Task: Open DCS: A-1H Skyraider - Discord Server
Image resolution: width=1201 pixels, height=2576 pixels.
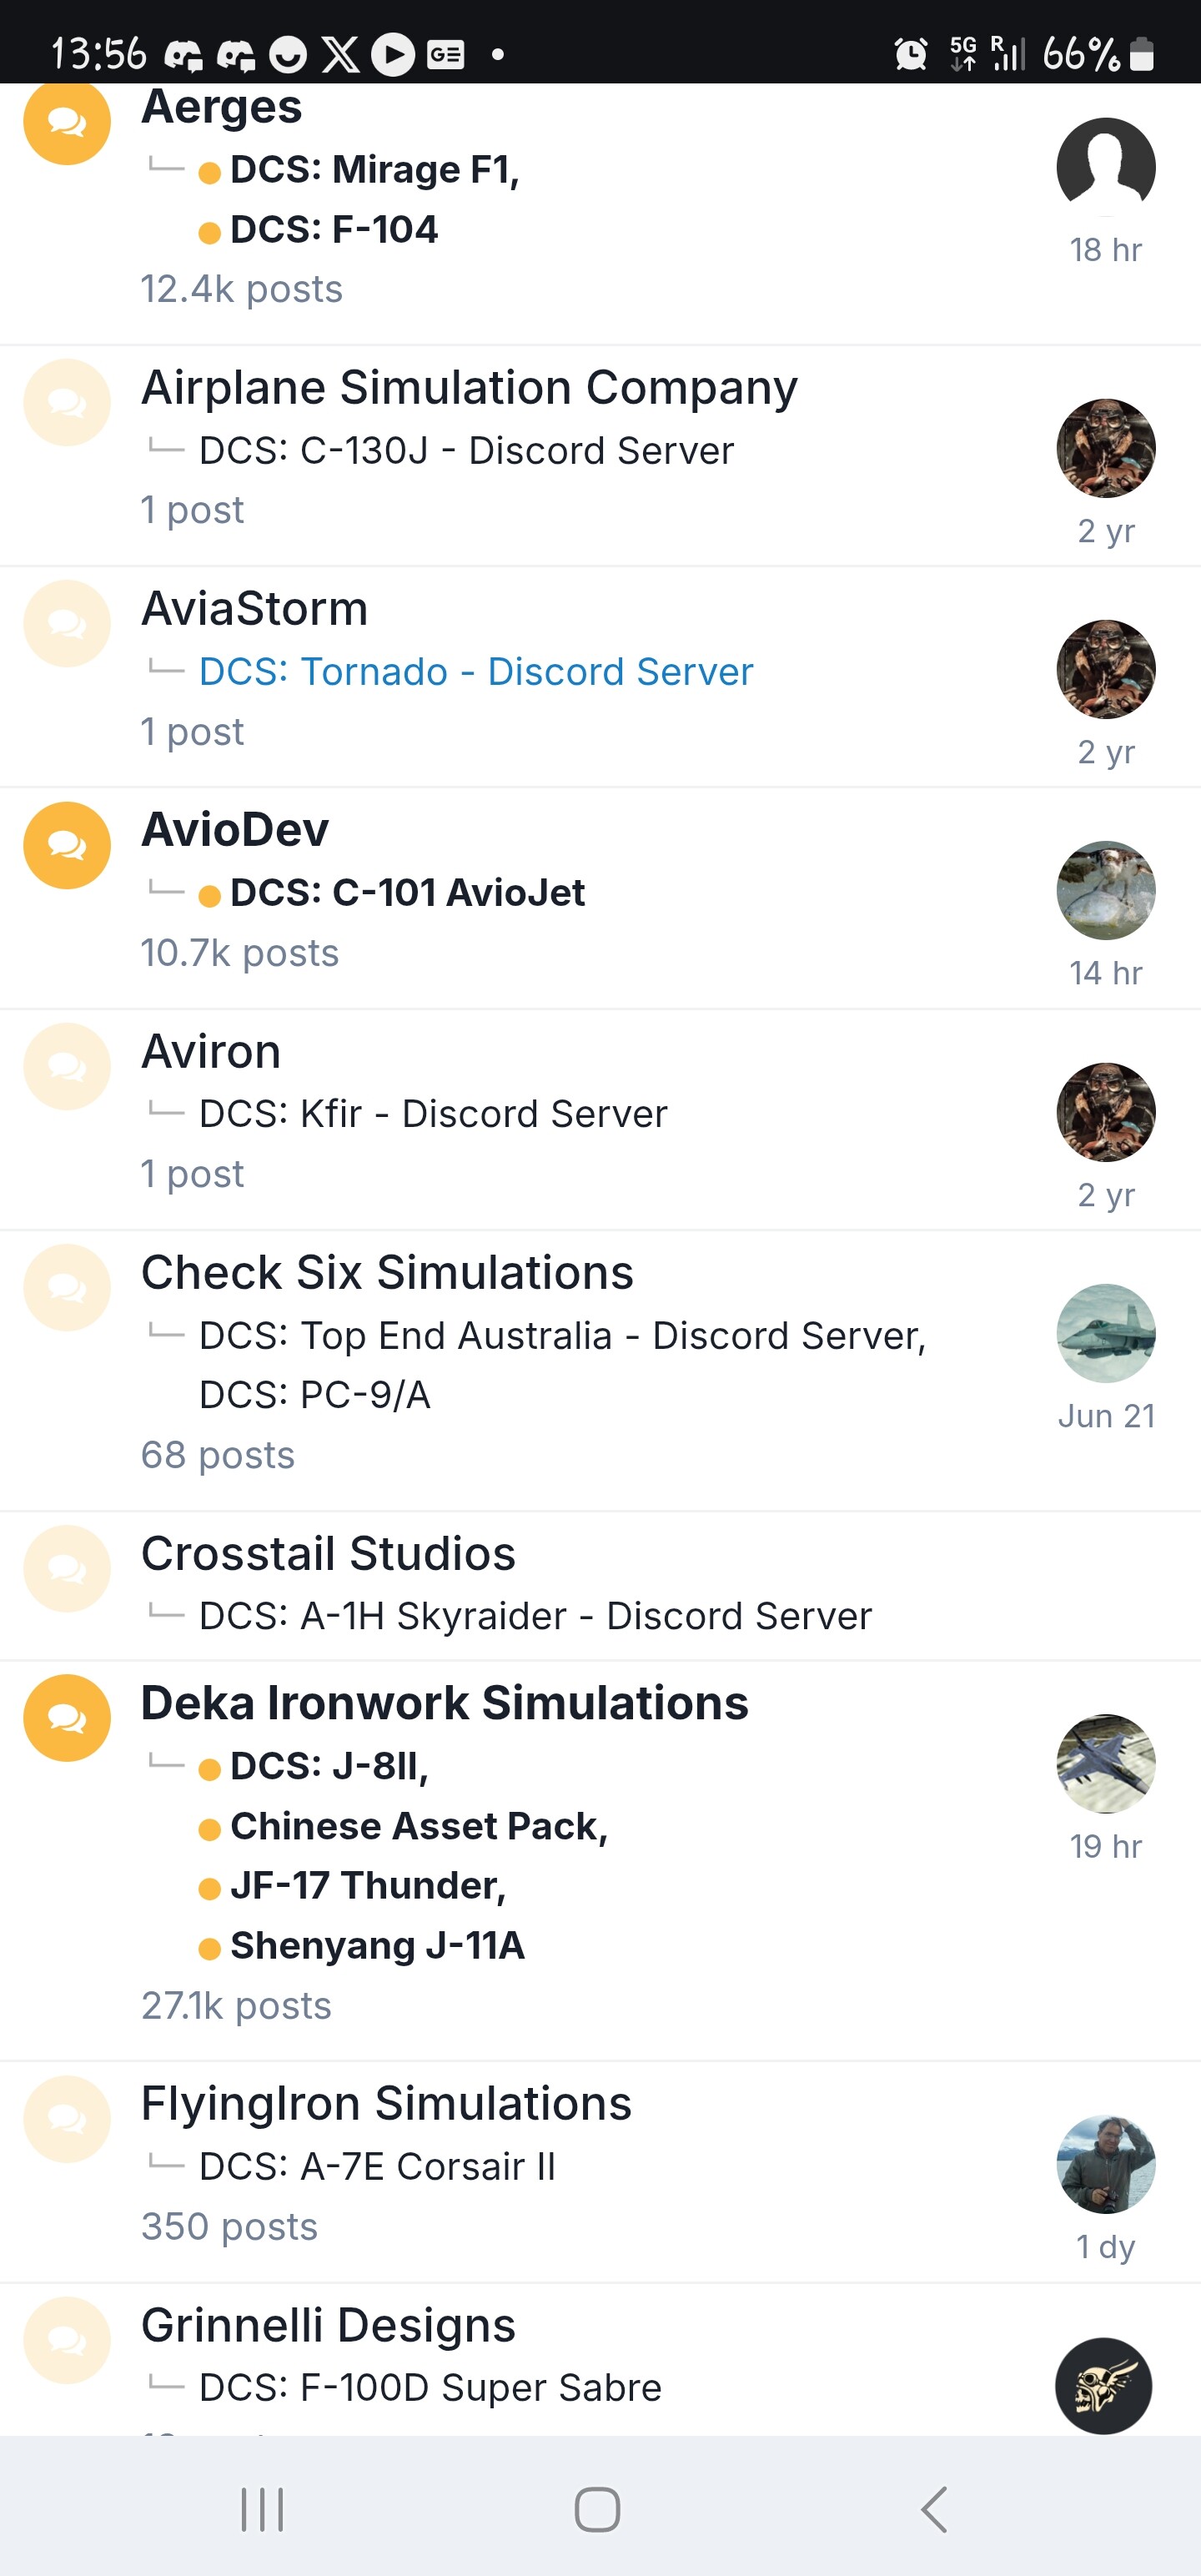Action: (x=535, y=1616)
